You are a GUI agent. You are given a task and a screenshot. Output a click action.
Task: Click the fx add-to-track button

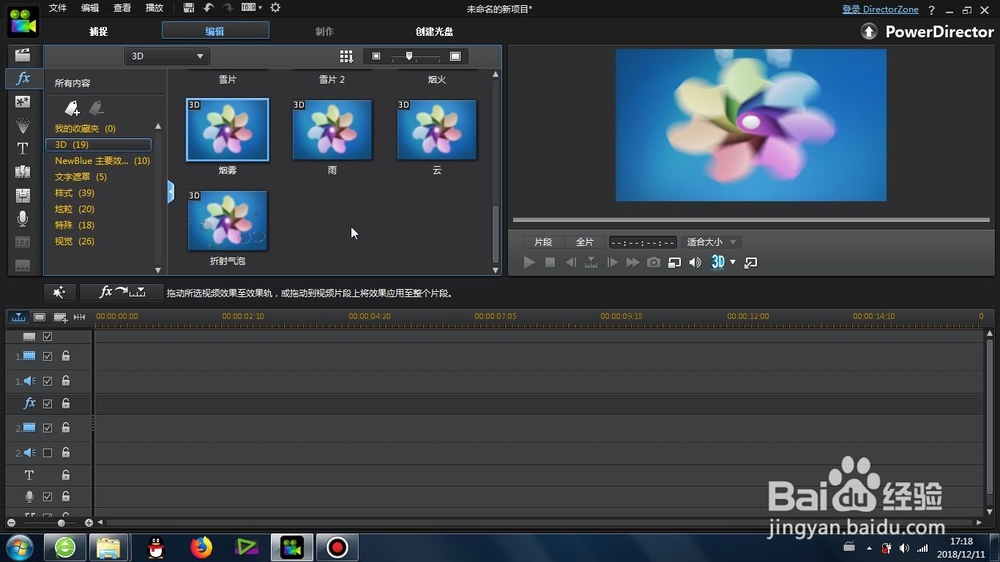(x=122, y=292)
